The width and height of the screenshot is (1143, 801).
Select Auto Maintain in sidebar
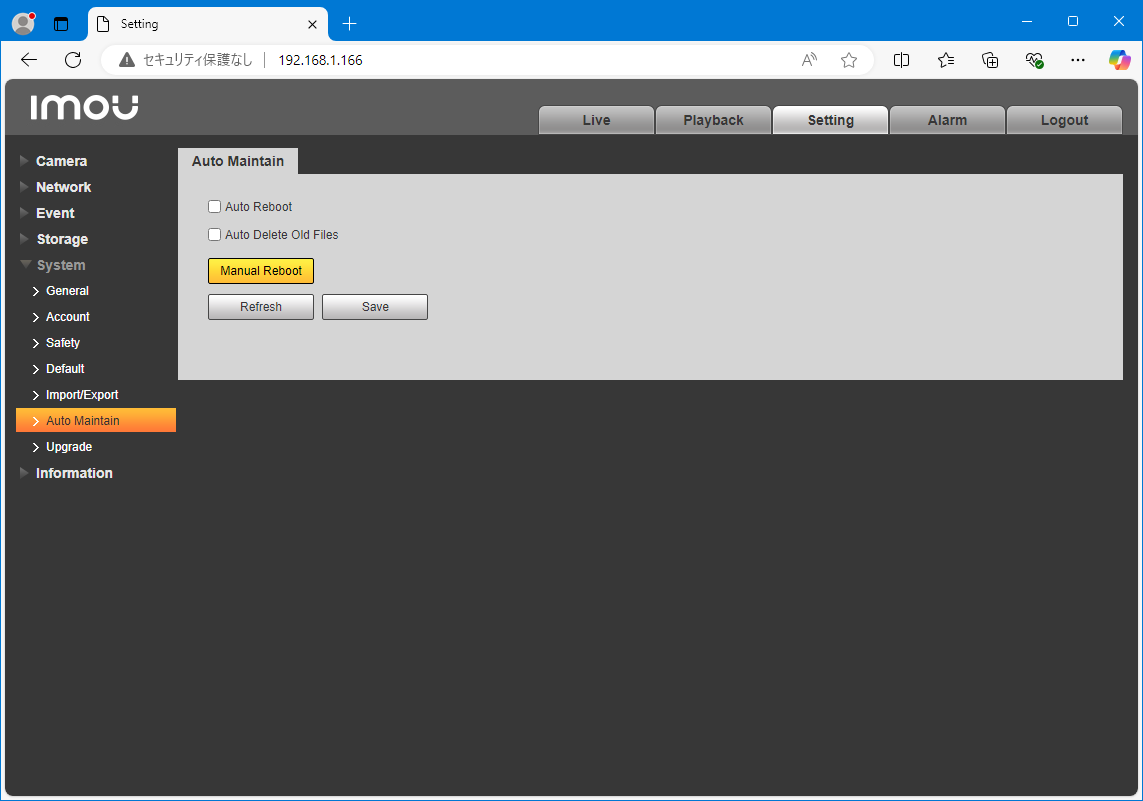coord(96,421)
